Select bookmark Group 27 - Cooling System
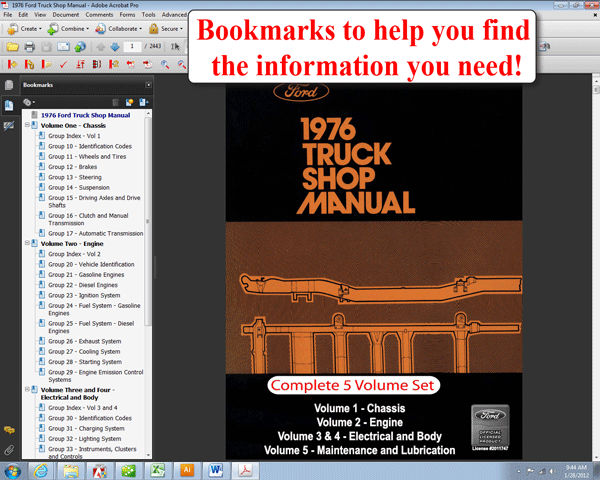This screenshot has height=480, width=600. click(x=84, y=352)
